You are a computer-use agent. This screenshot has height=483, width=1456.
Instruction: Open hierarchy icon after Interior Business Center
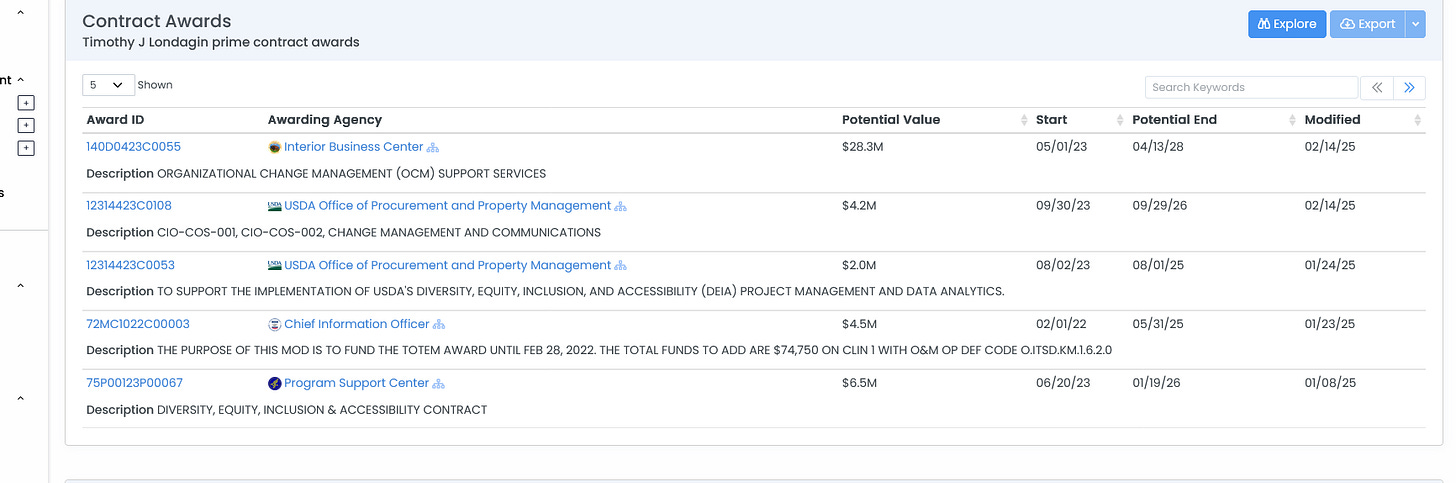433,147
